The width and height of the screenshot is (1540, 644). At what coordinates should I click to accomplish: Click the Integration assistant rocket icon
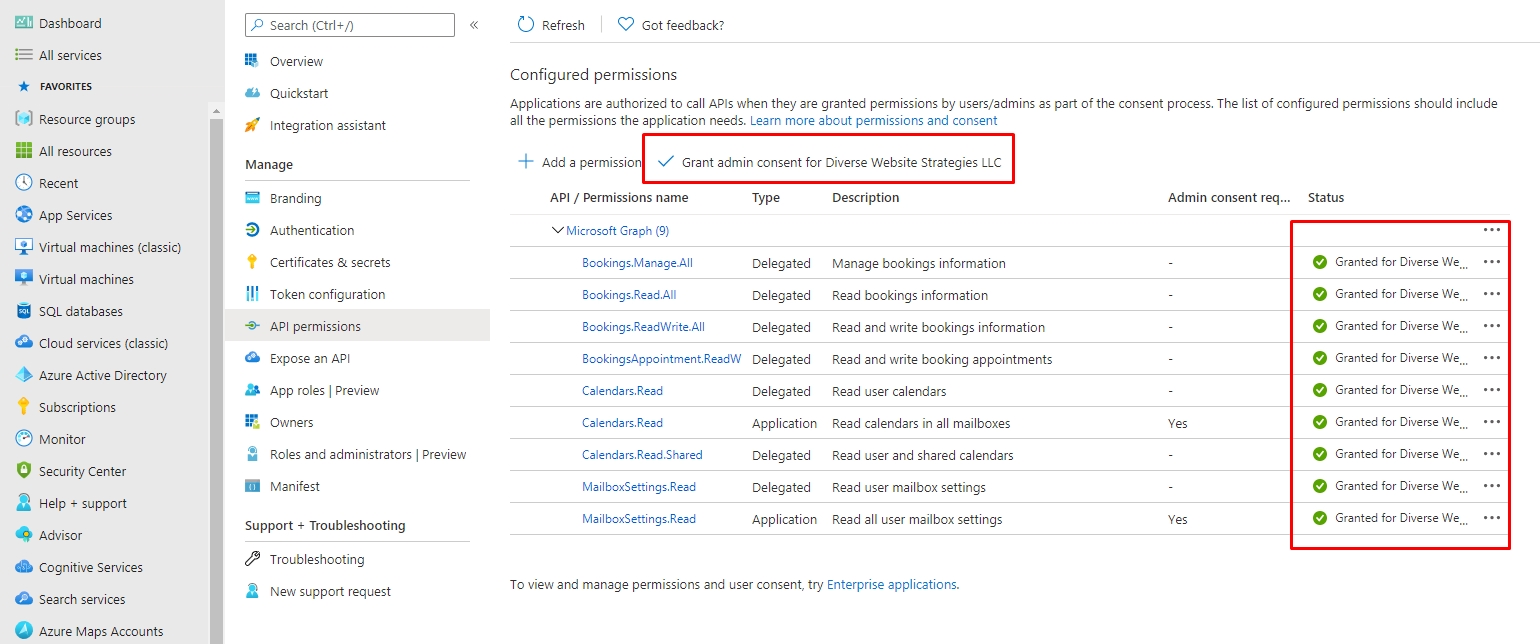click(x=252, y=125)
